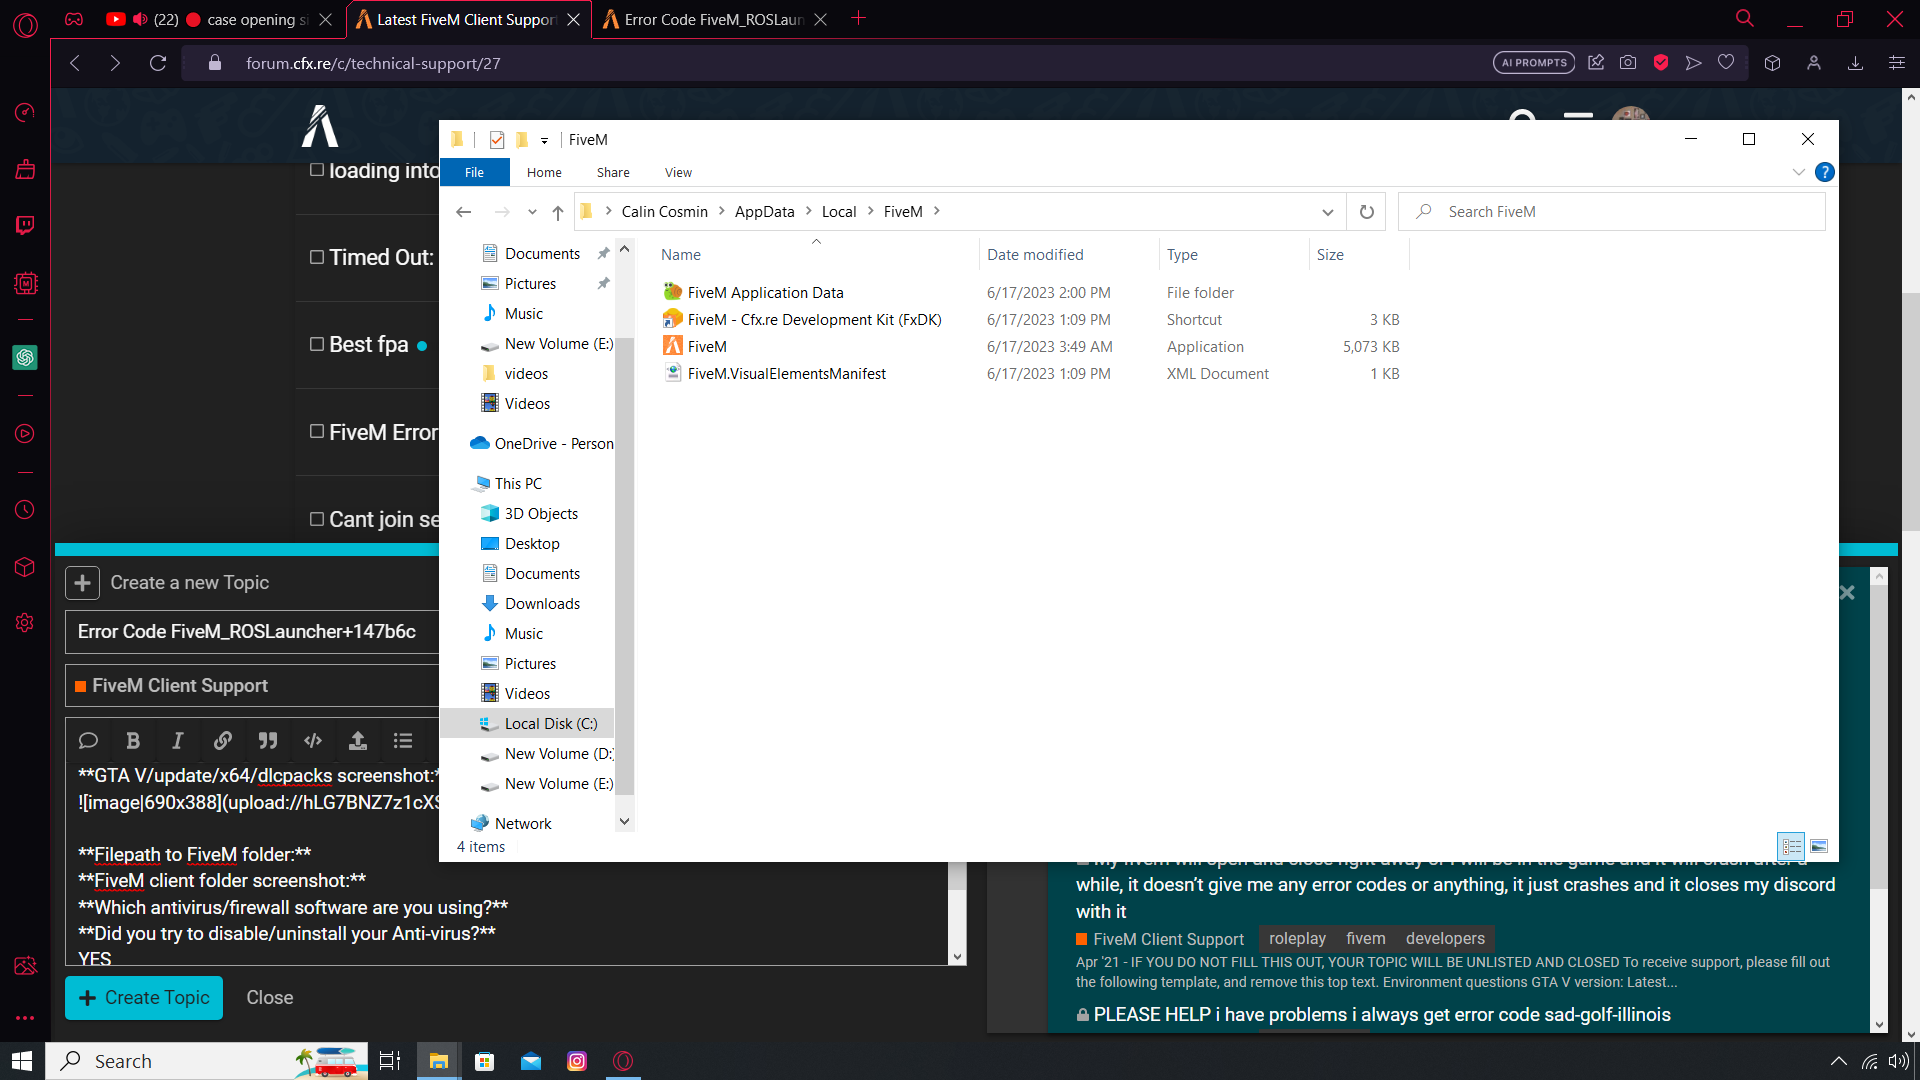
Task: Open the address bar path history dropdown
Action: point(1327,212)
